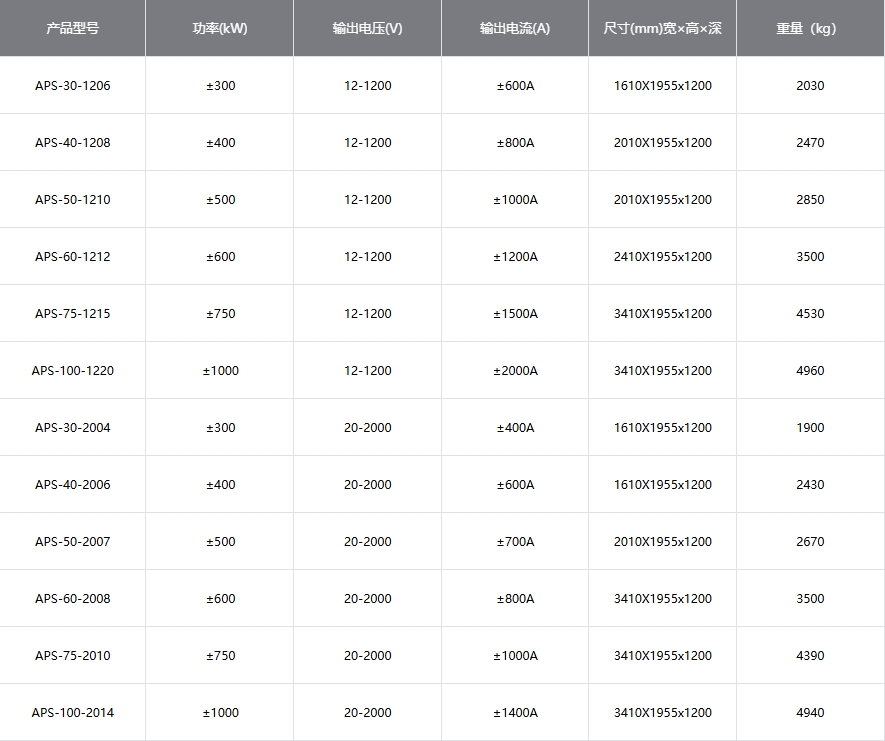The width and height of the screenshot is (885, 741).
Task: Click power ±300 in APS-30-1206 row
Action: click(x=221, y=86)
